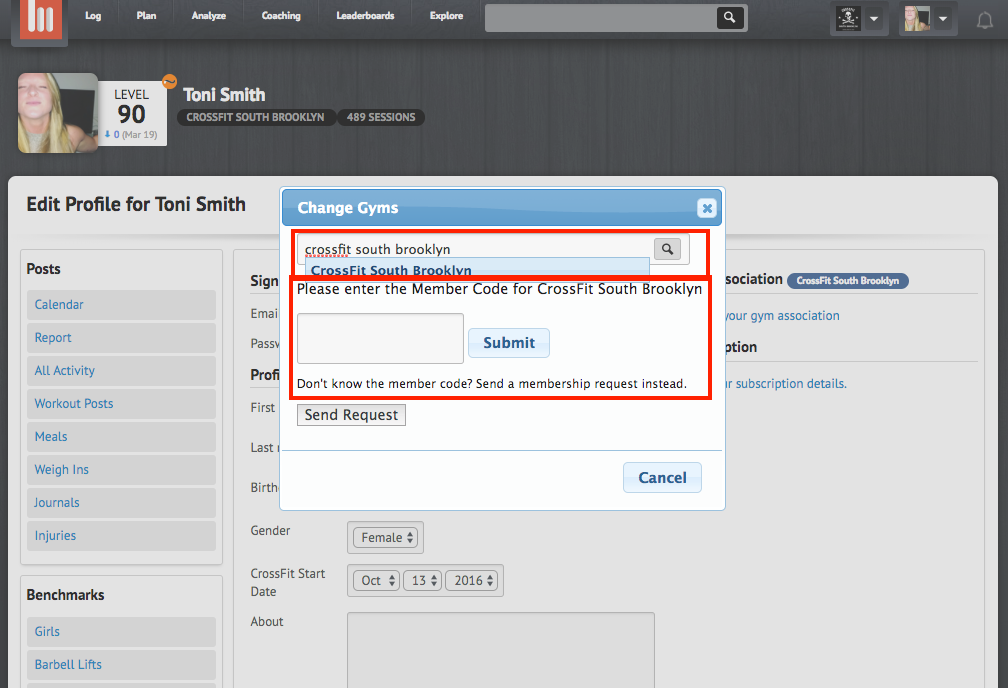Click the LEVEL 90 box
The width and height of the screenshot is (1008, 688).
132,114
